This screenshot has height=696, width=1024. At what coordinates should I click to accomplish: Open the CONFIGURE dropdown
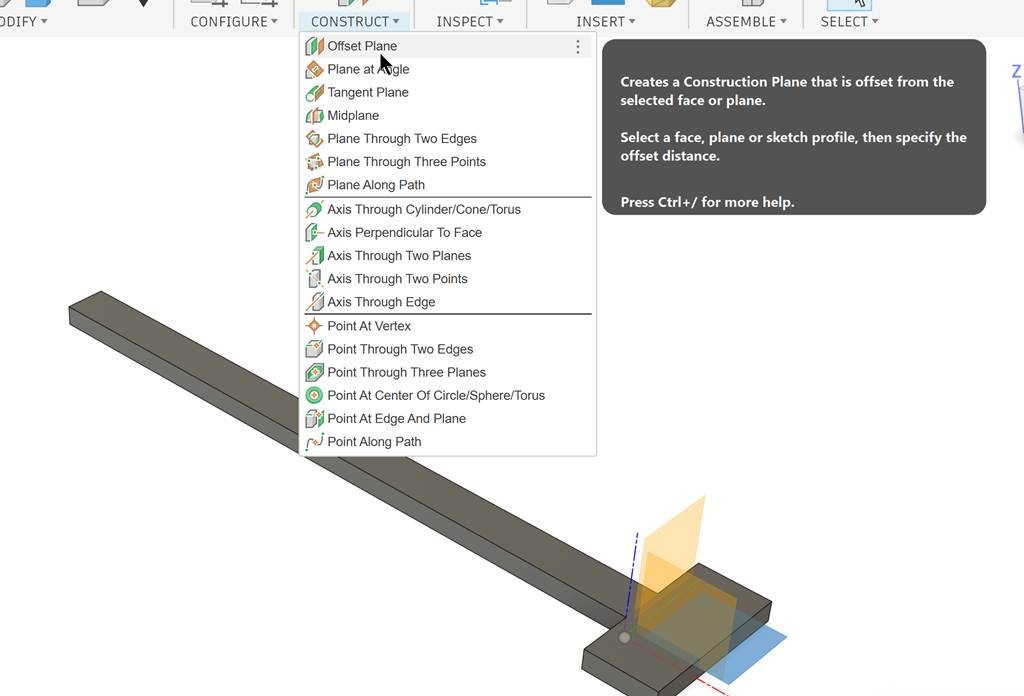(234, 22)
